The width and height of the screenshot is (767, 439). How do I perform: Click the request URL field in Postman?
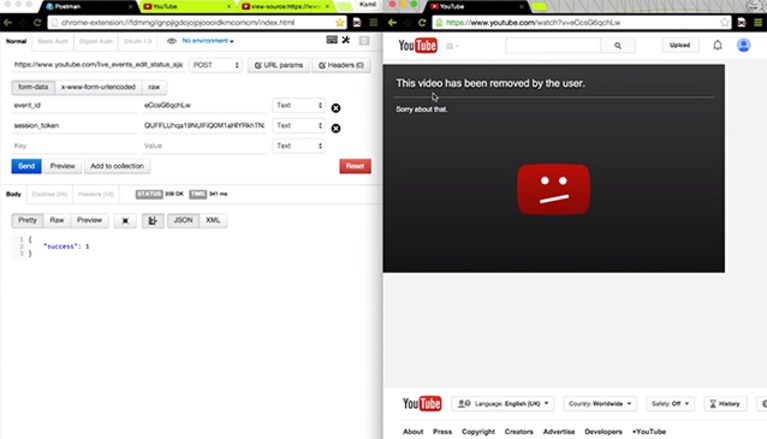(x=98, y=65)
